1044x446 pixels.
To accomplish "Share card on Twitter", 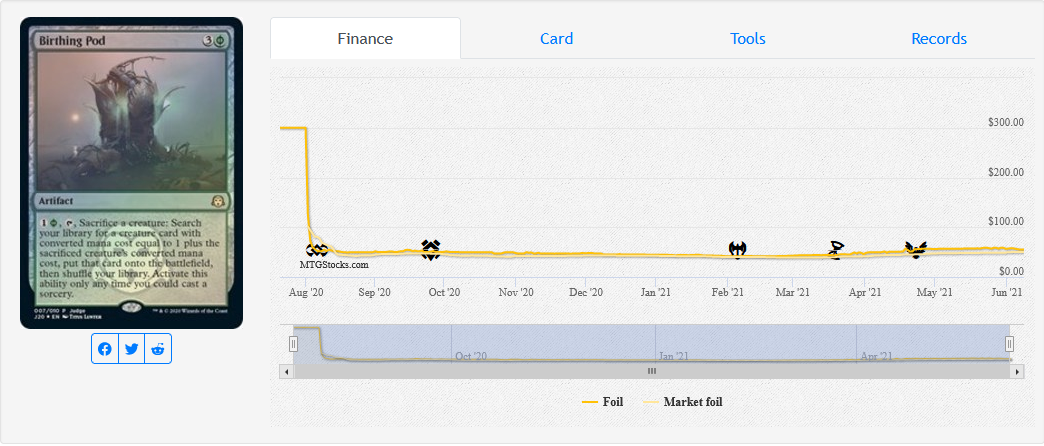I will pyautogui.click(x=132, y=349).
